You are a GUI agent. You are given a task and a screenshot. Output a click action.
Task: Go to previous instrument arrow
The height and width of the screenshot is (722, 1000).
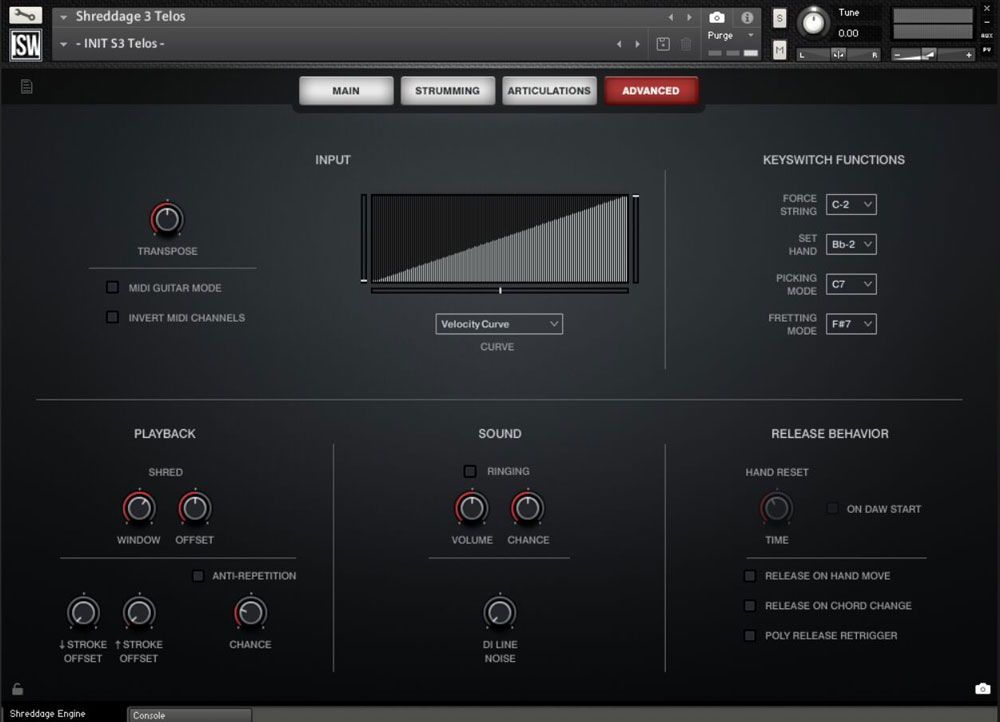click(x=671, y=17)
